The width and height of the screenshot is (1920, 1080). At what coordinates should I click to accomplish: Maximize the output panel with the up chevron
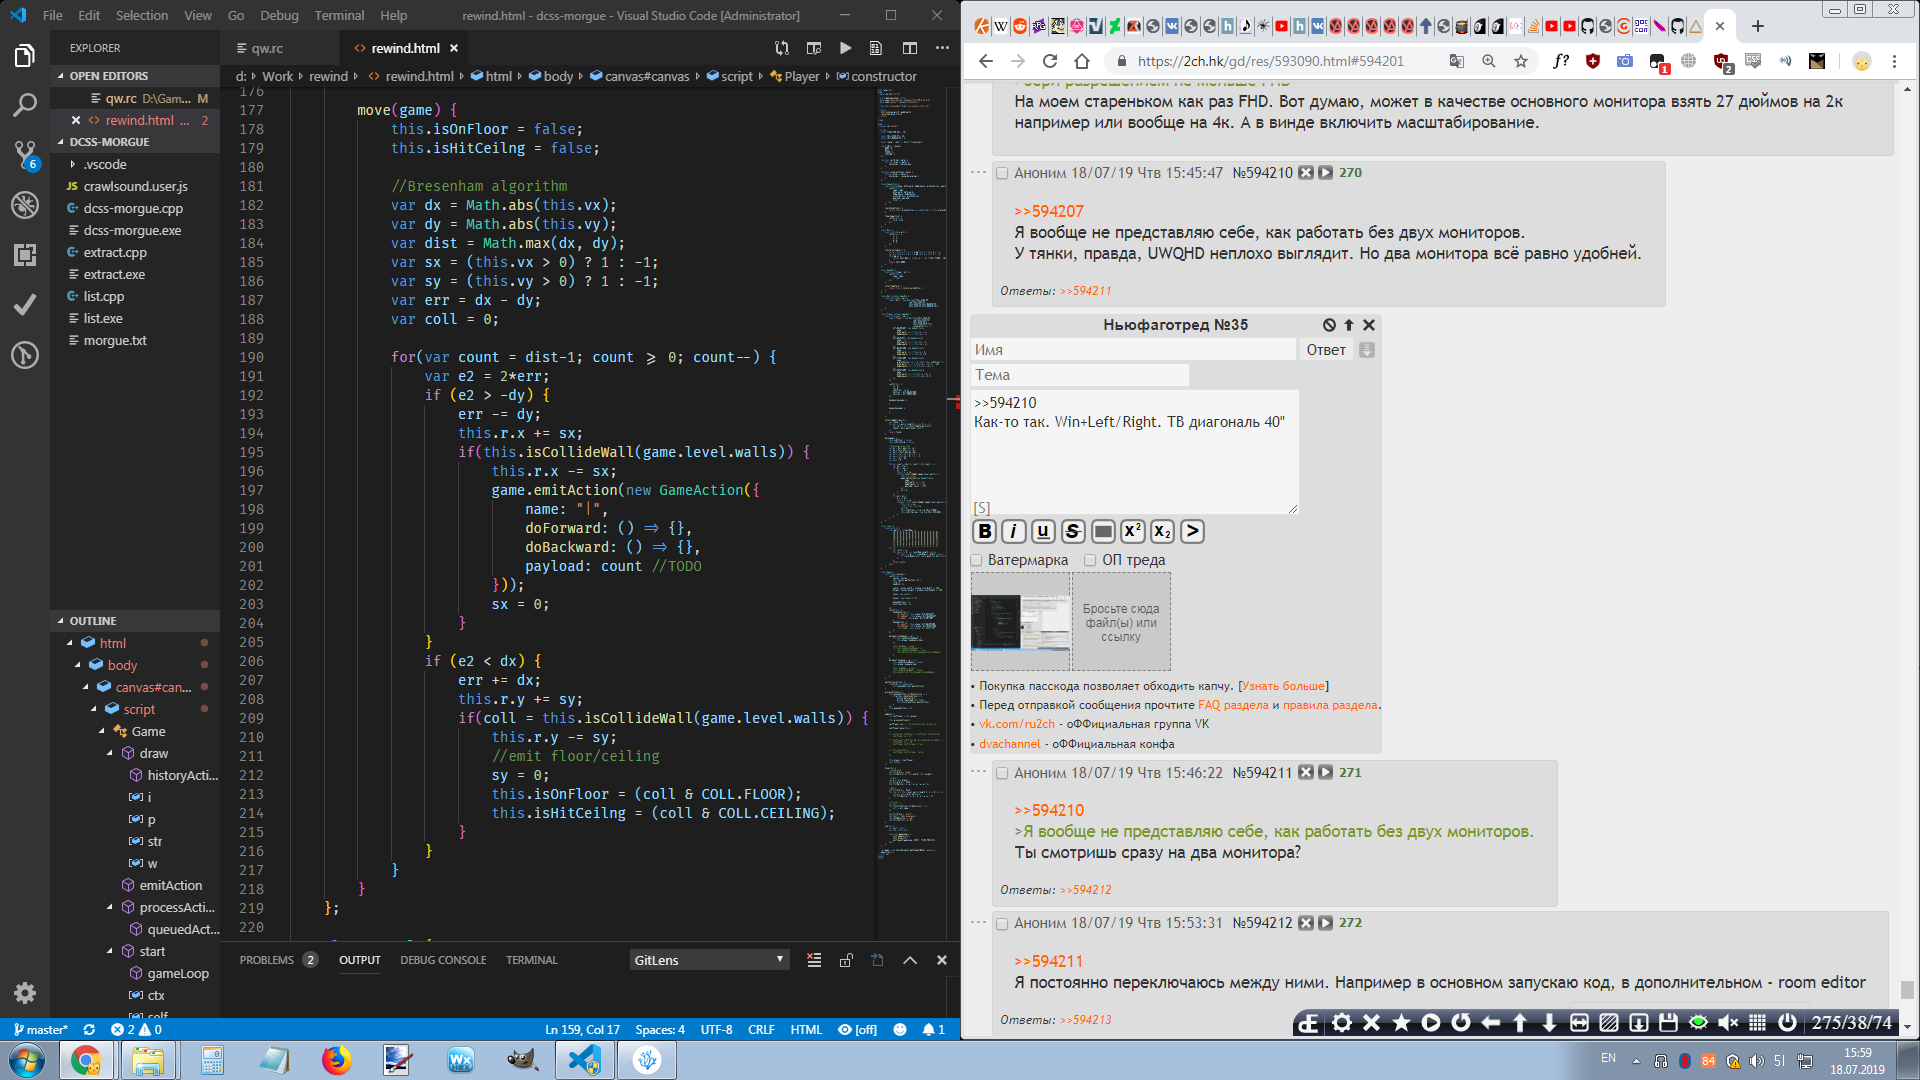(x=909, y=960)
